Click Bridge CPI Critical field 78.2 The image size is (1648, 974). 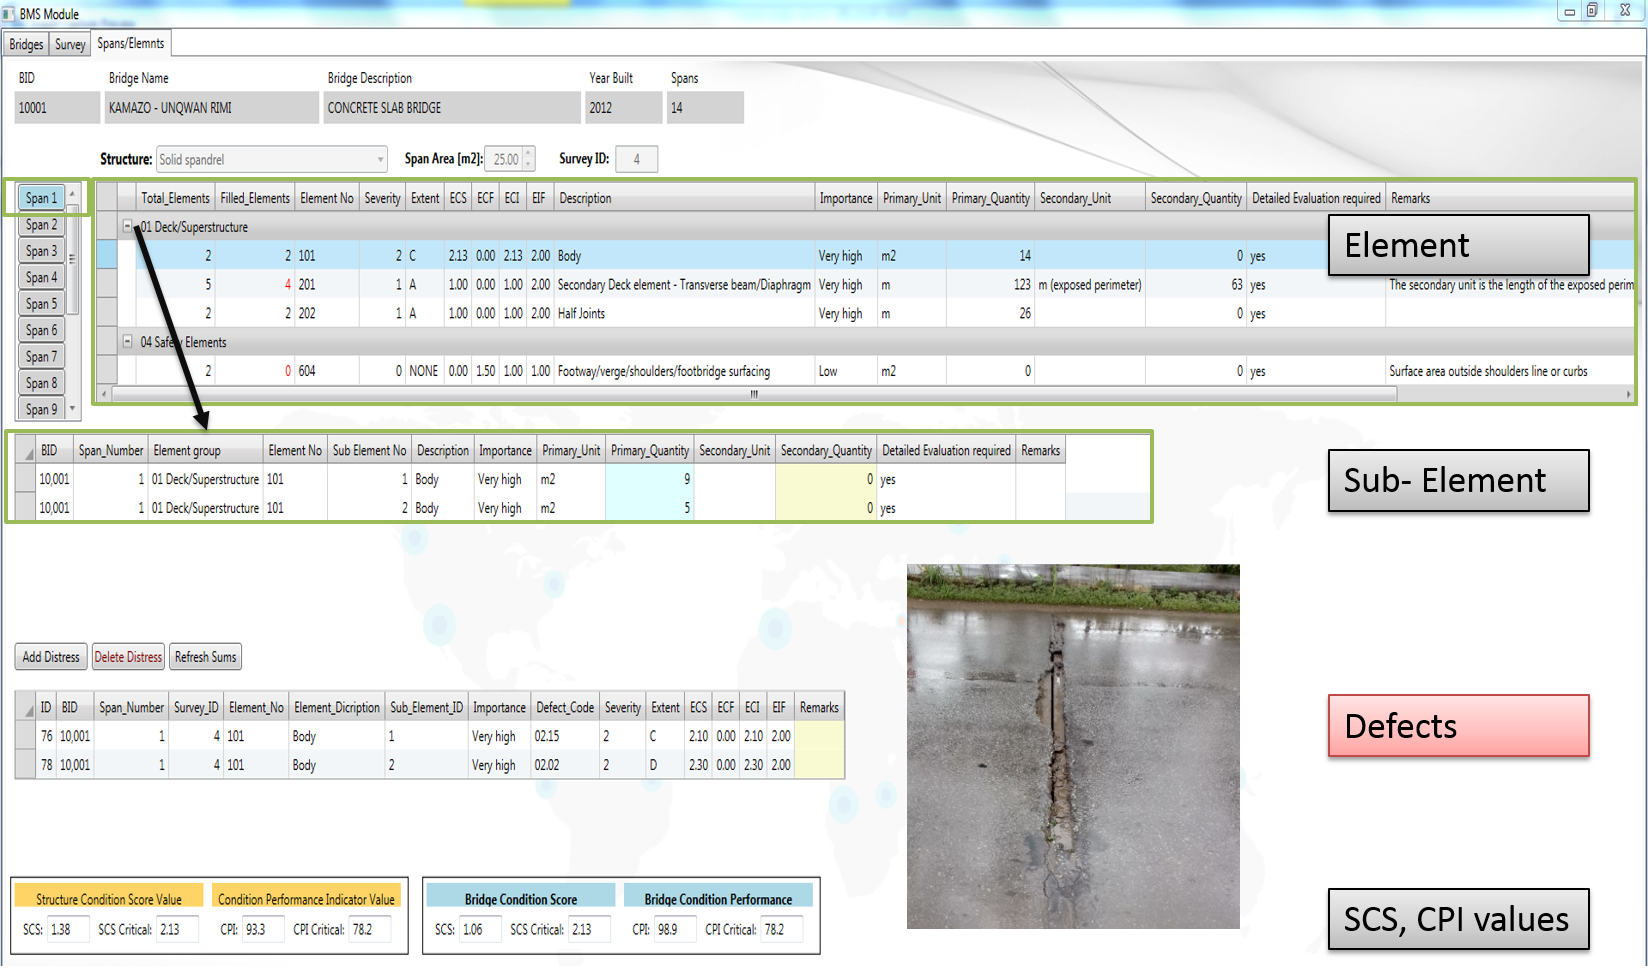[782, 930]
